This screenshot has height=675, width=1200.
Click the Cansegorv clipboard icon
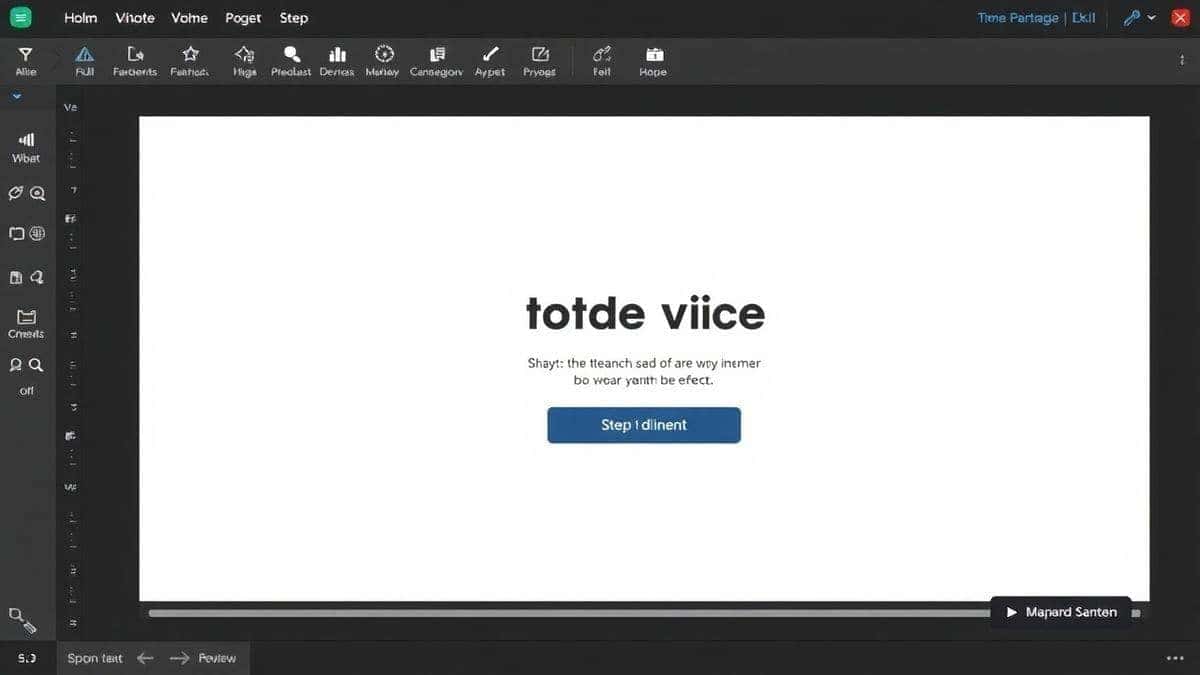click(436, 58)
